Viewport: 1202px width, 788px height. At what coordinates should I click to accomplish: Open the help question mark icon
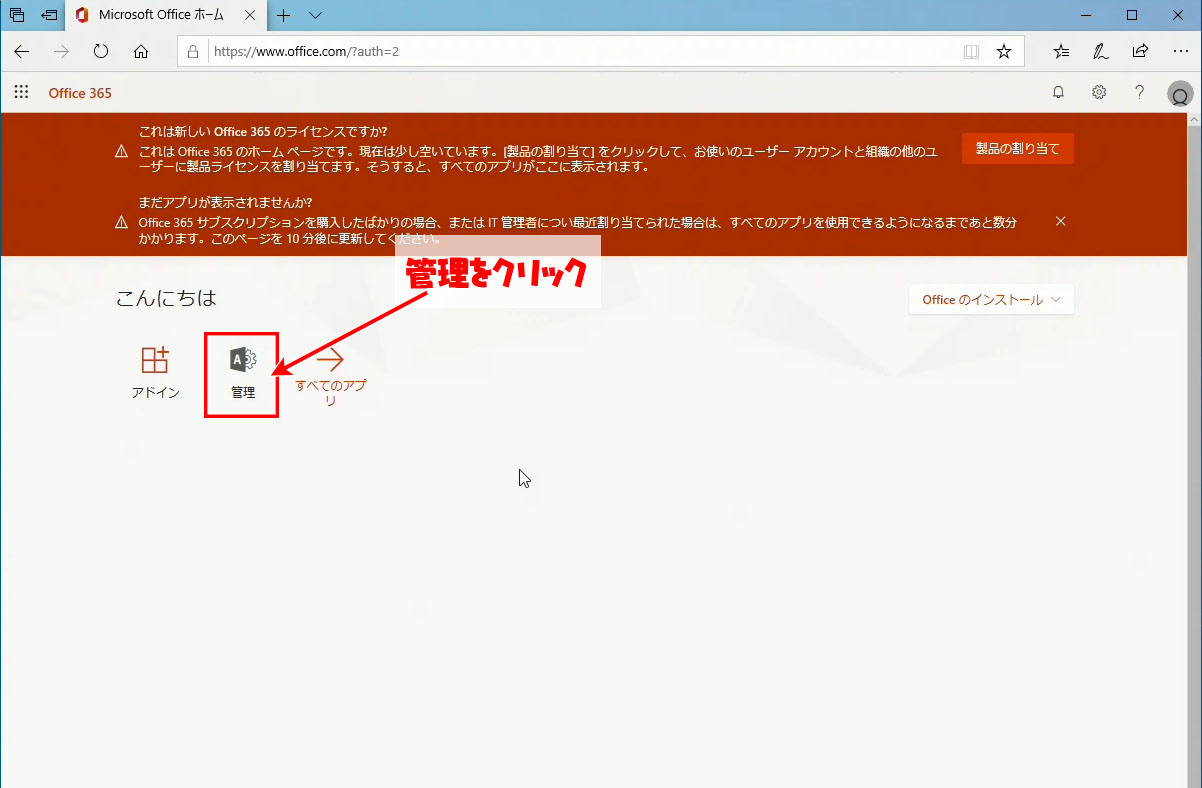pos(1139,92)
